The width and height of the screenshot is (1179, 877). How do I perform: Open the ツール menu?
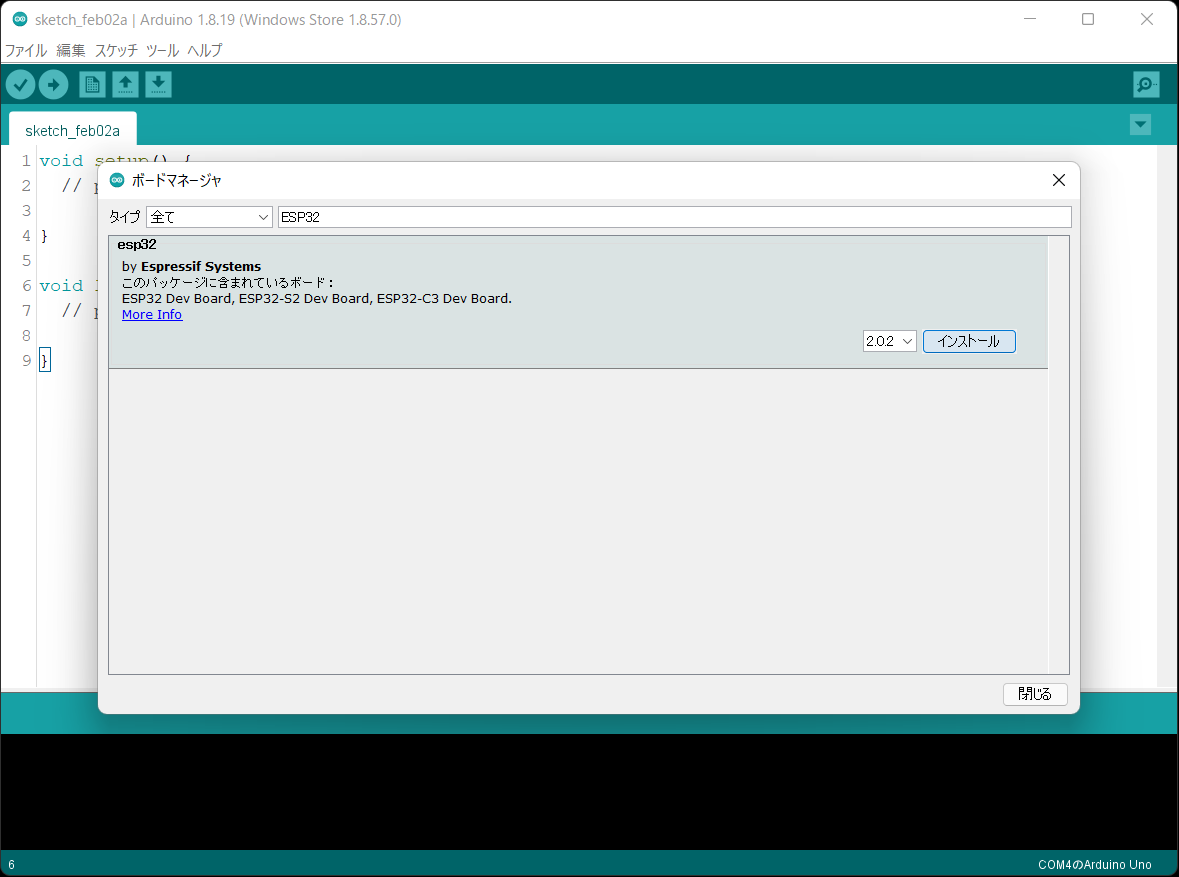[162, 50]
